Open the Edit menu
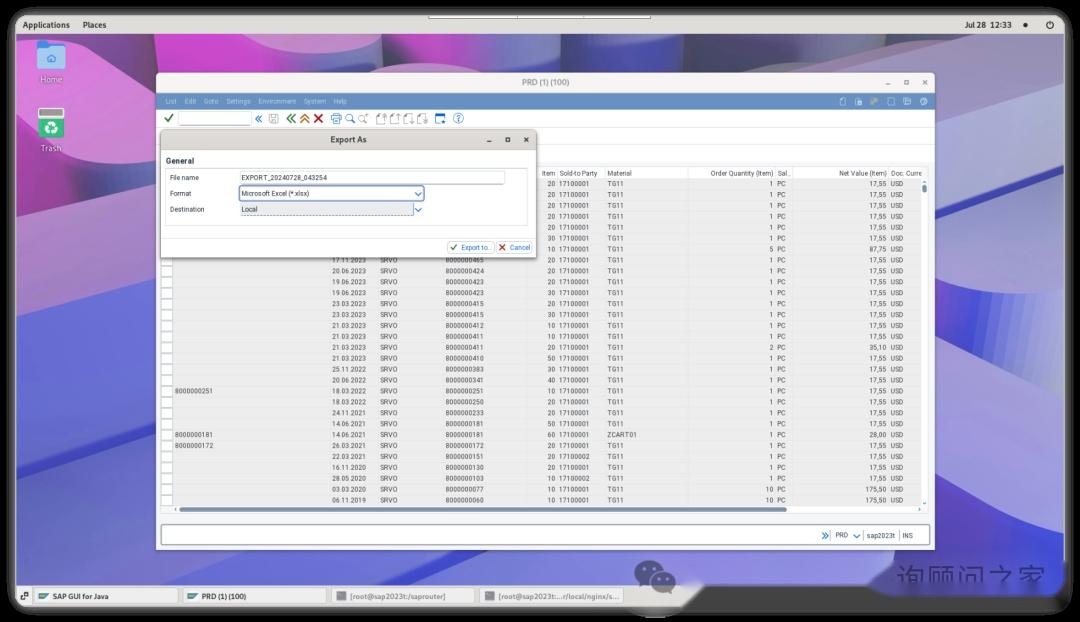The image size is (1080, 622). [x=190, y=101]
